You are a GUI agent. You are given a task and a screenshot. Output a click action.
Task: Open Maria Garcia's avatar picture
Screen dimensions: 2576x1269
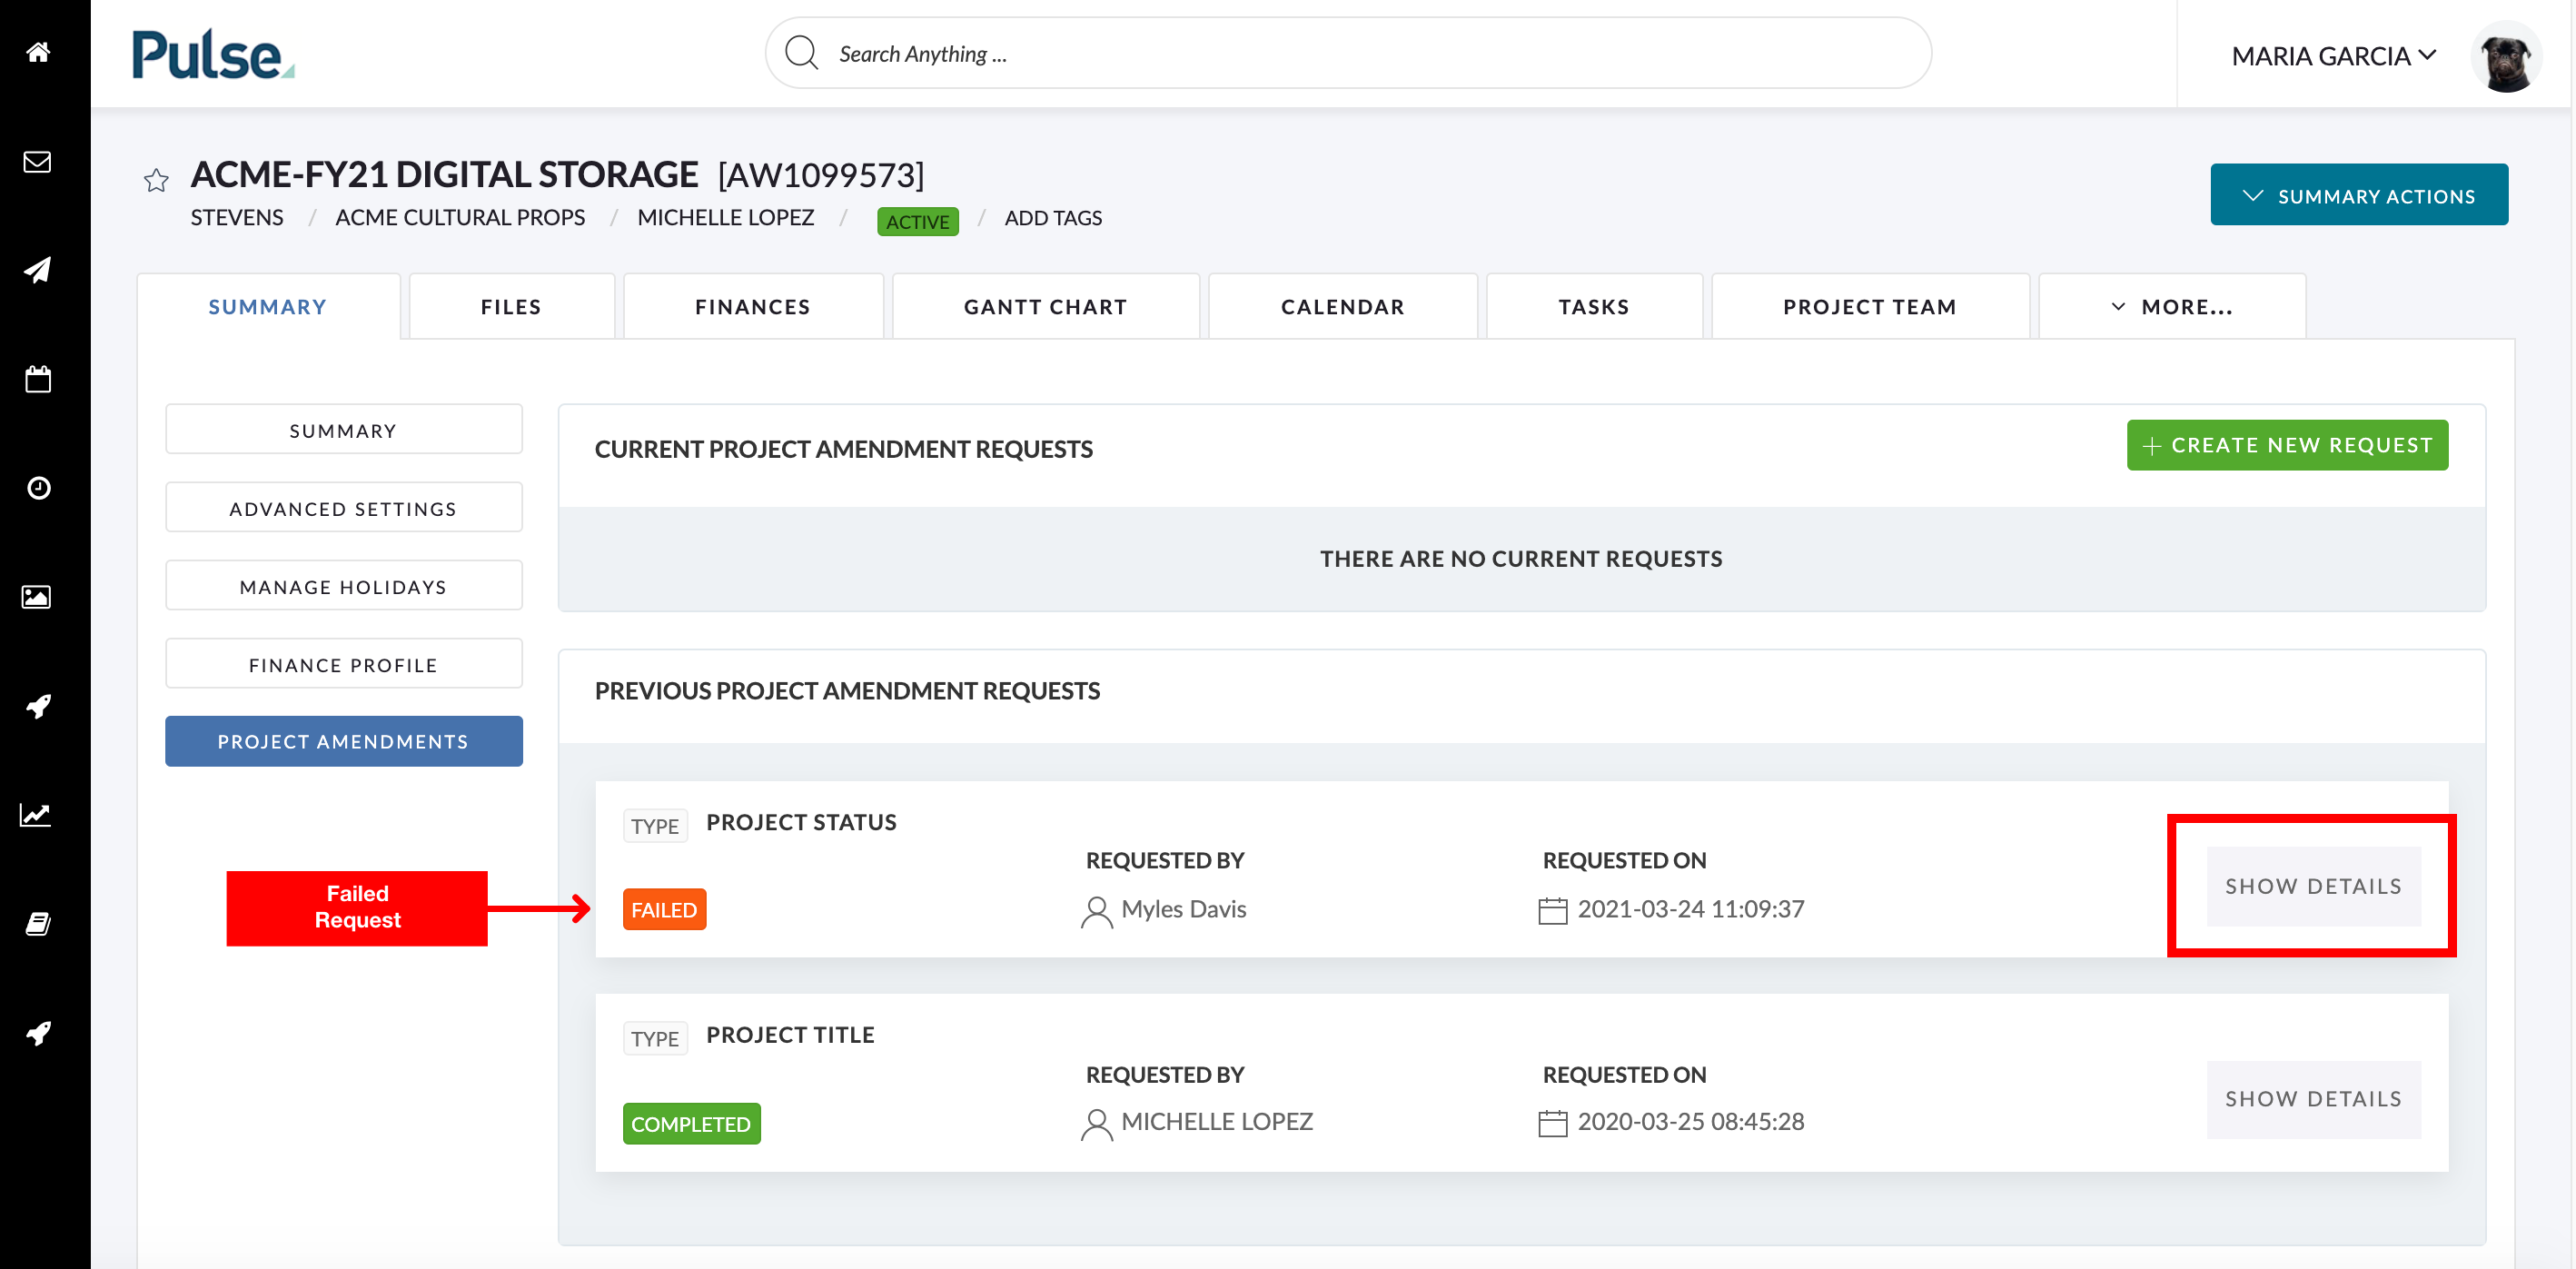pos(2507,59)
